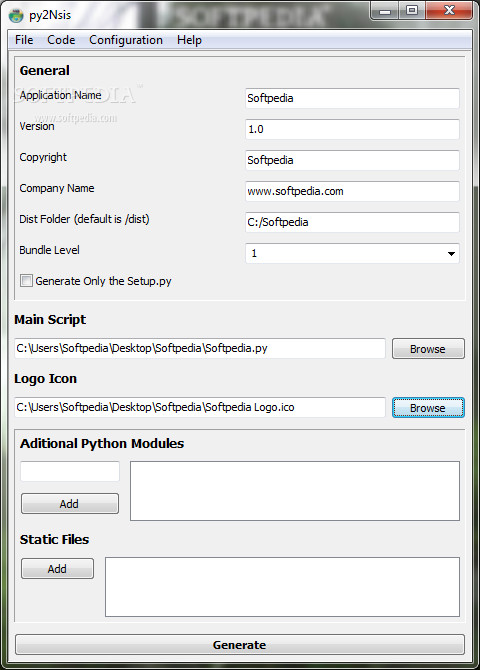Click the py2Nsis app icon in title bar
Screen dimensions: 480x670
(16, 15)
